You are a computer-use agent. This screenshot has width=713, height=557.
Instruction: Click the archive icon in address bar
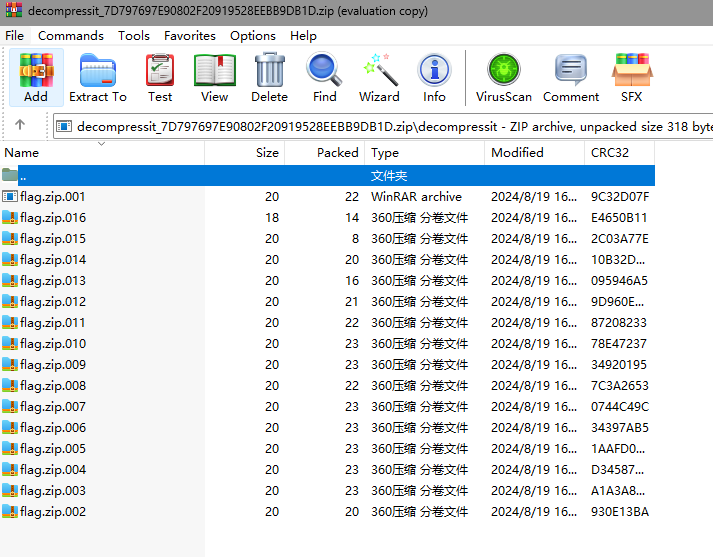(64, 126)
